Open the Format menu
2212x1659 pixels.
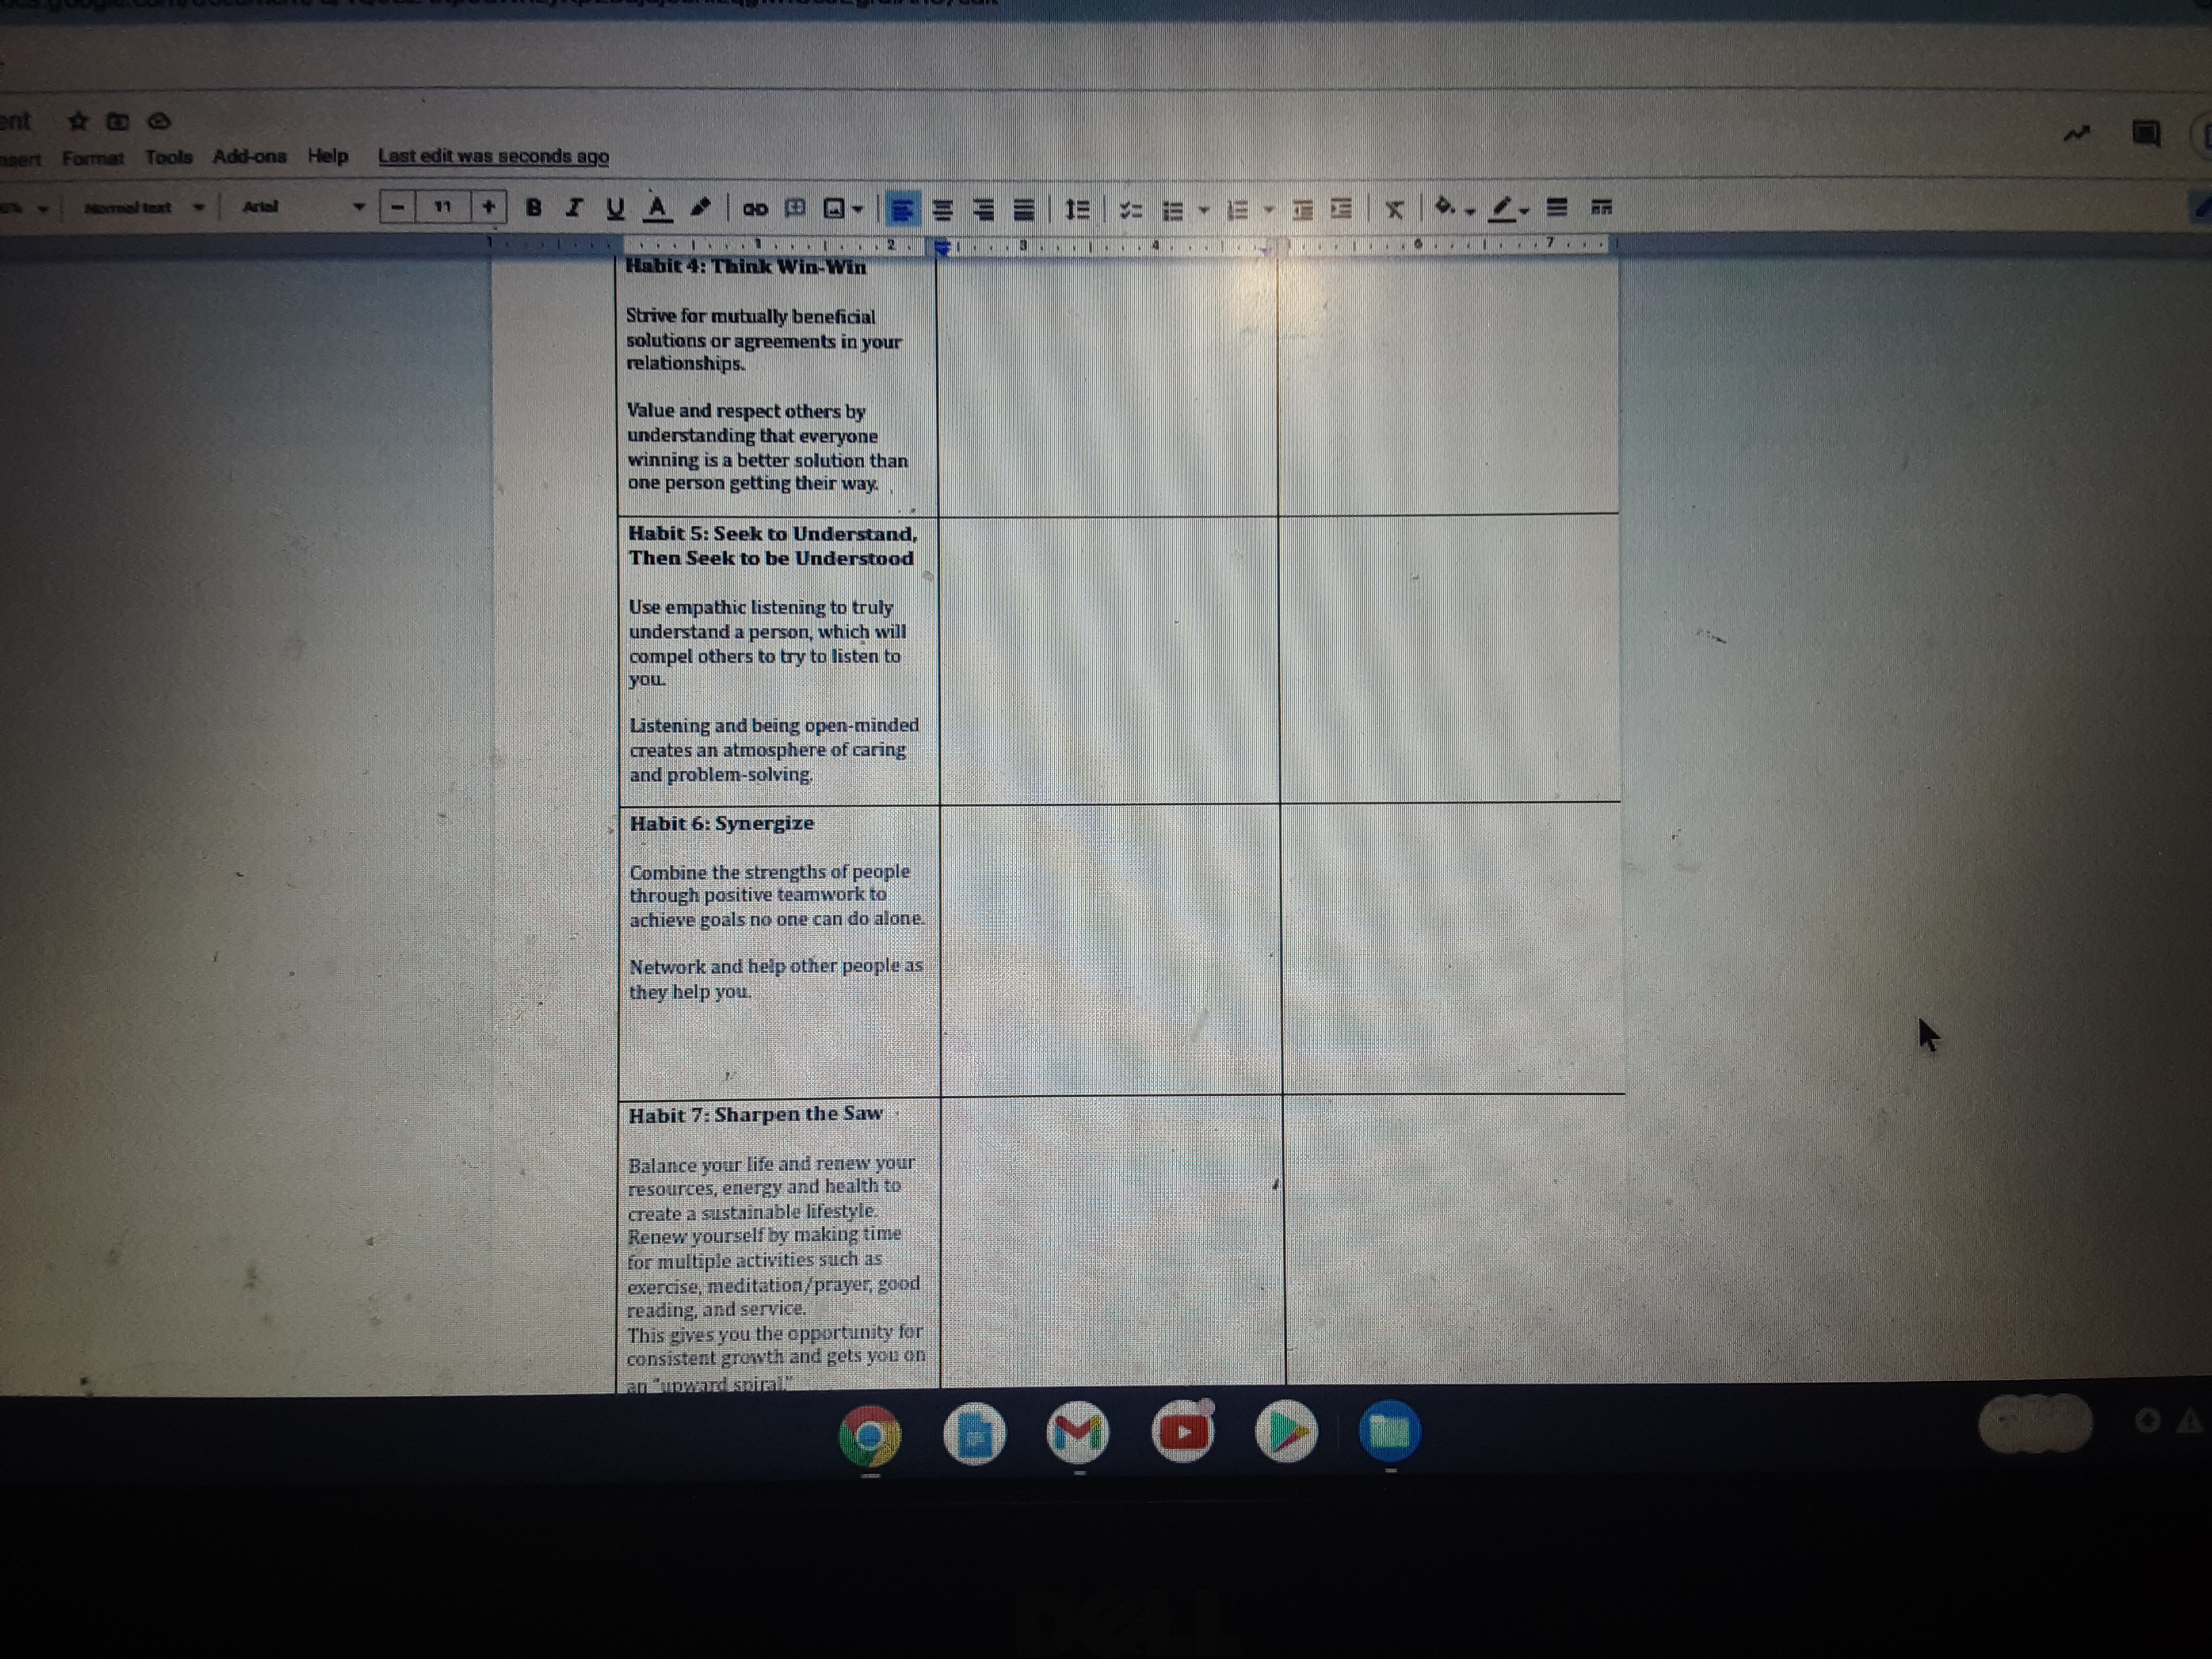click(x=93, y=157)
